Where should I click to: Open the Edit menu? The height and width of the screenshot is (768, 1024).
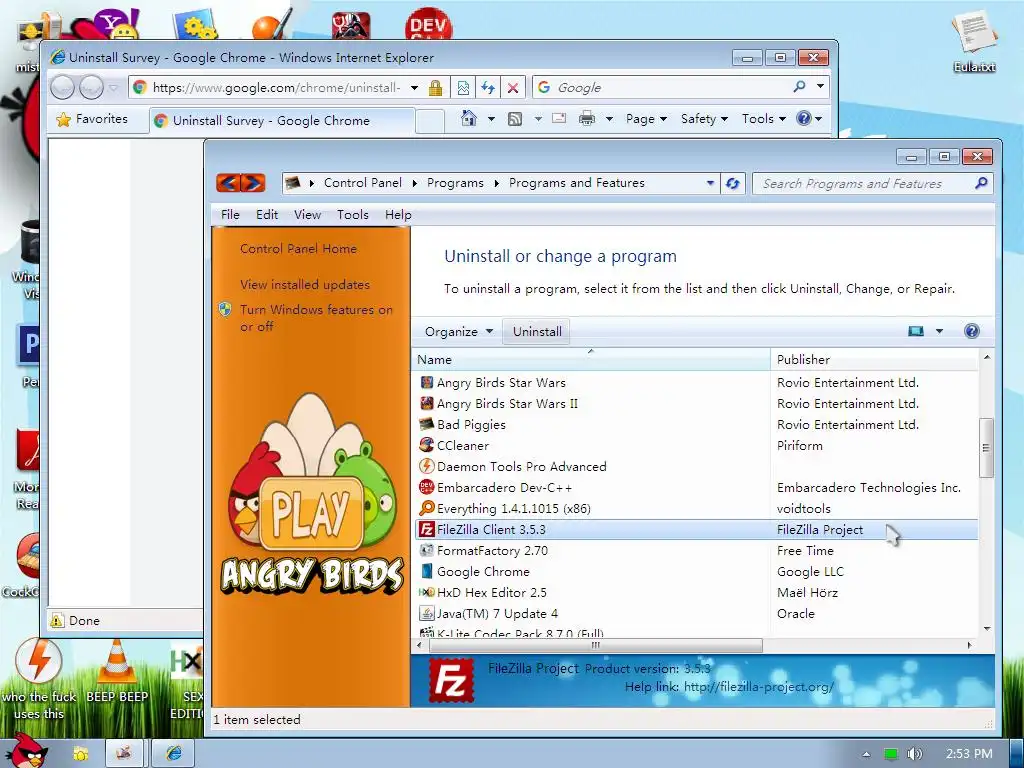[266, 214]
